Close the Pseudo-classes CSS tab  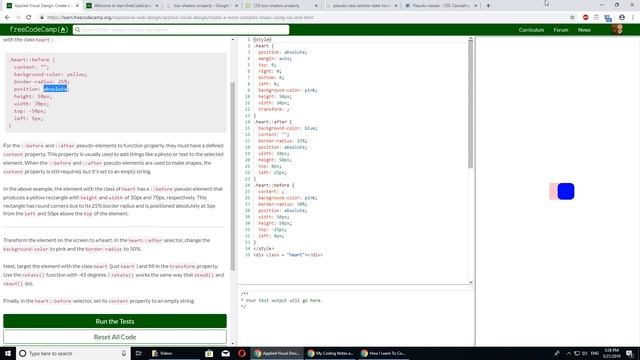click(476, 6)
